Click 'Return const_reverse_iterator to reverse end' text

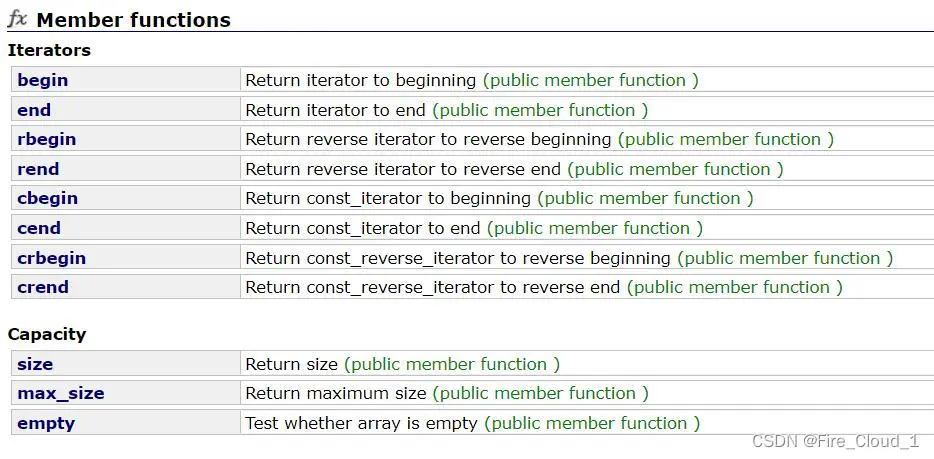(432, 288)
